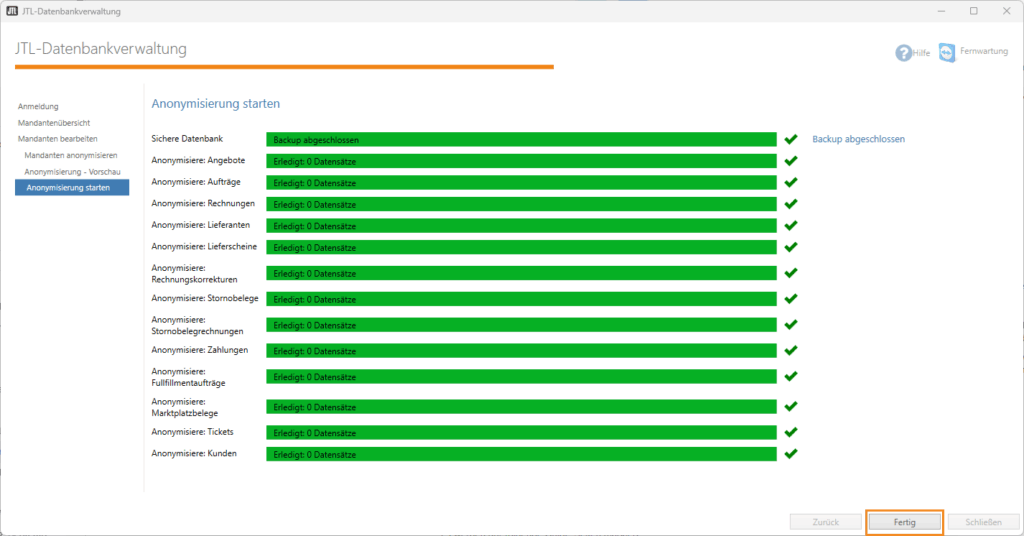The width and height of the screenshot is (1024, 536).
Task: Click checkmark next to Anonymisiere: Kunden
Action: (791, 454)
